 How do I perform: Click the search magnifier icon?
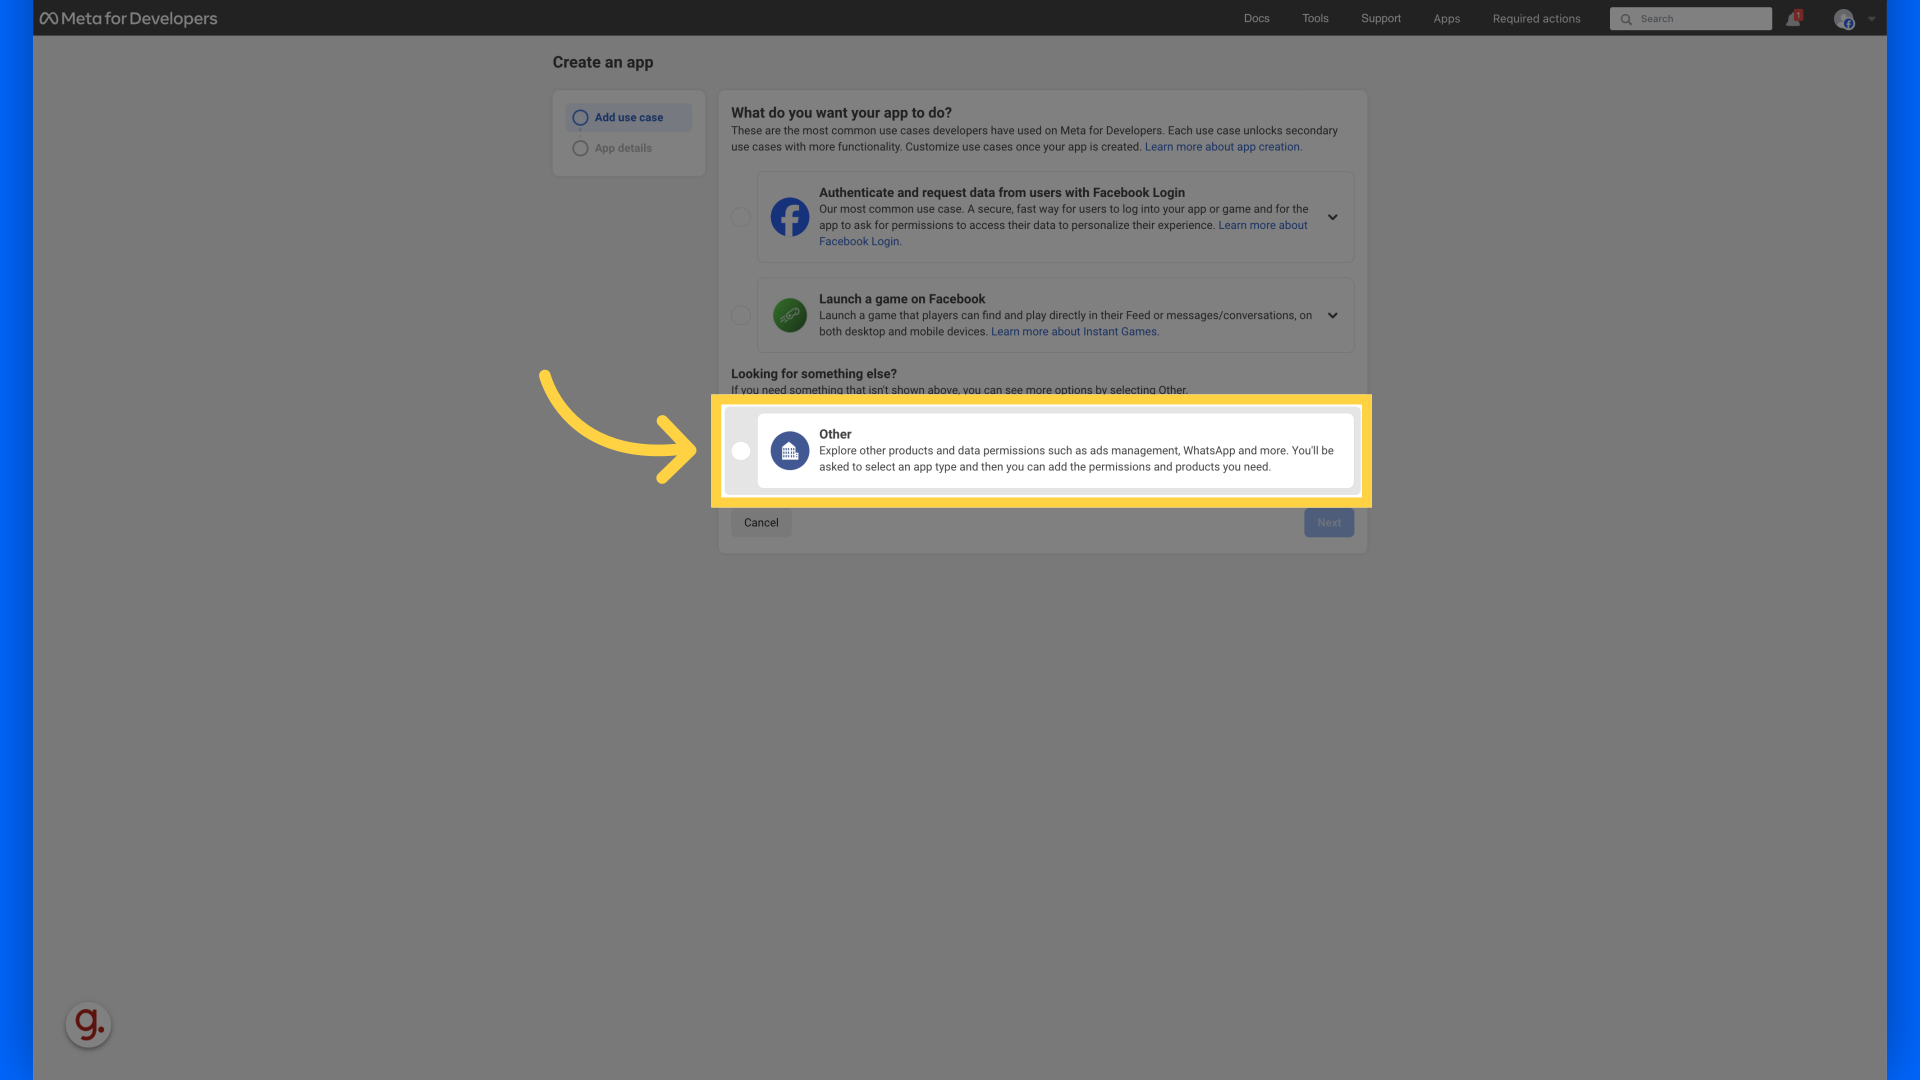(1626, 19)
